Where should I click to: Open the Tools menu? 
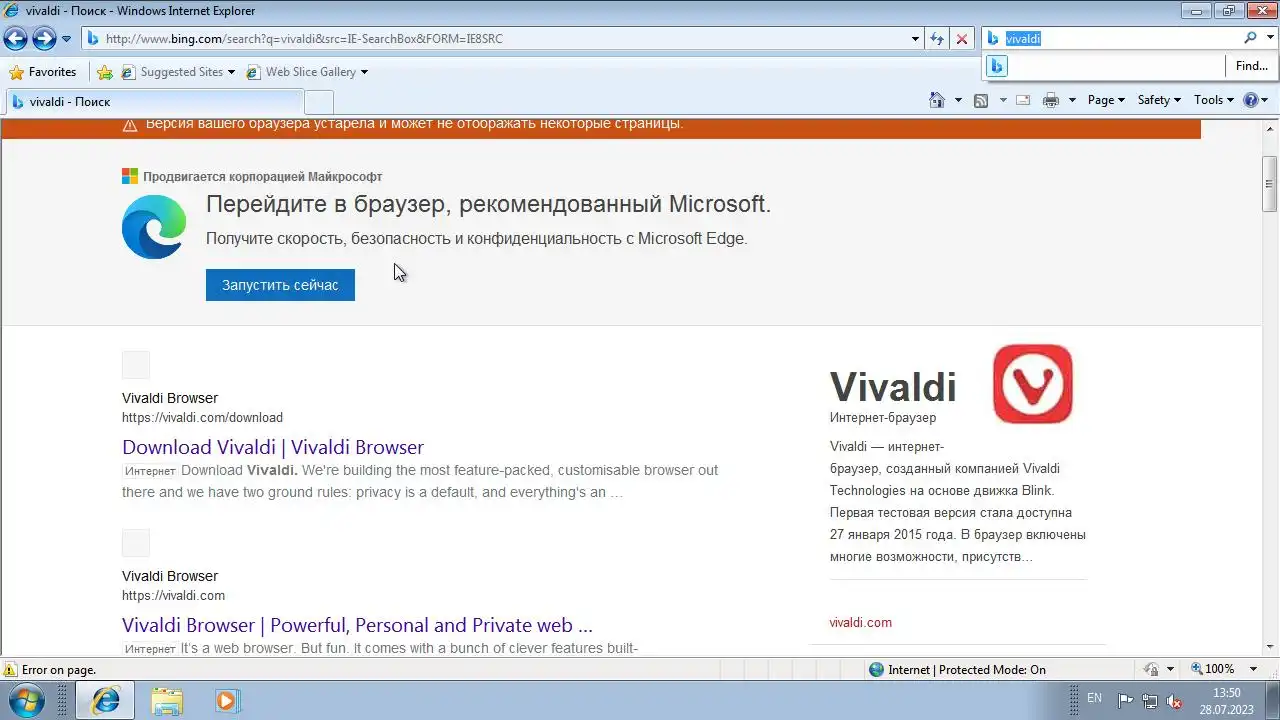(x=1215, y=100)
